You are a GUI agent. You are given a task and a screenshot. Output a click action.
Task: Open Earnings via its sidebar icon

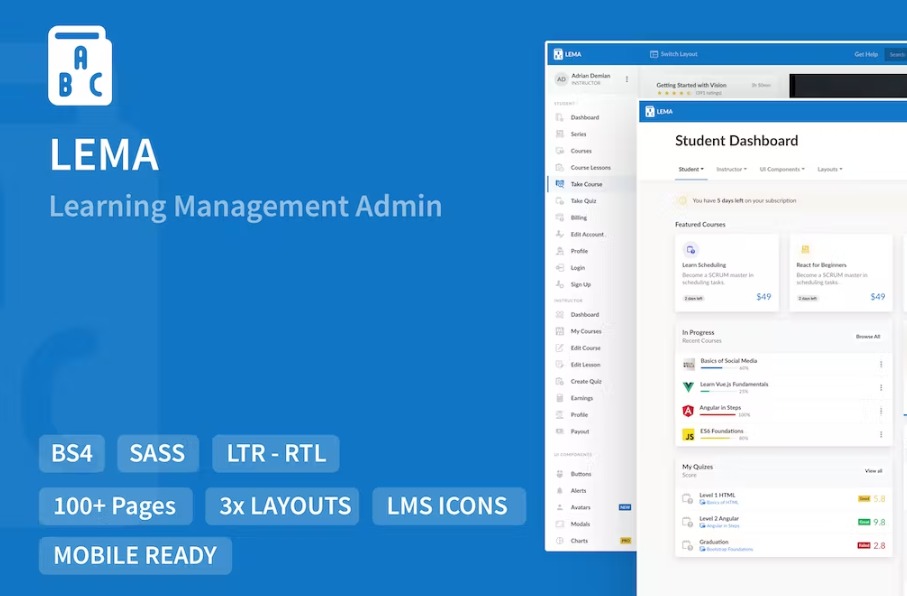[x=559, y=398]
